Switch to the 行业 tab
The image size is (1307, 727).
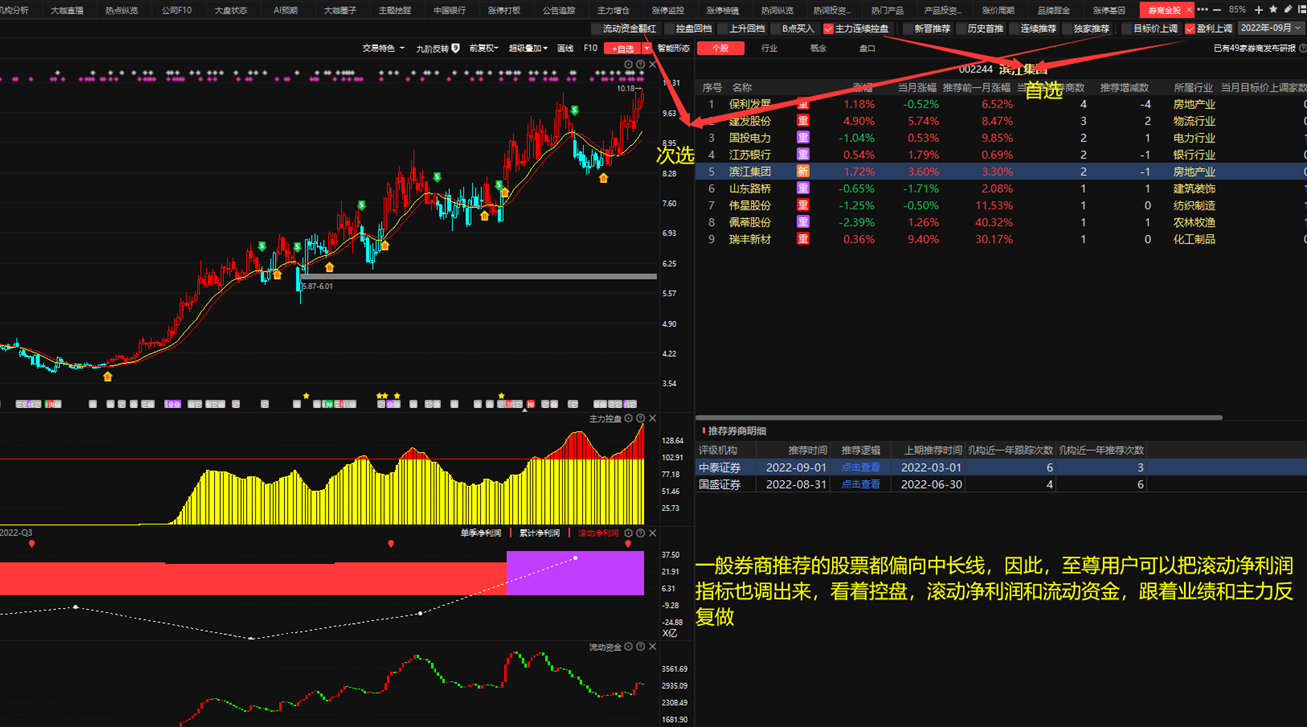point(769,48)
